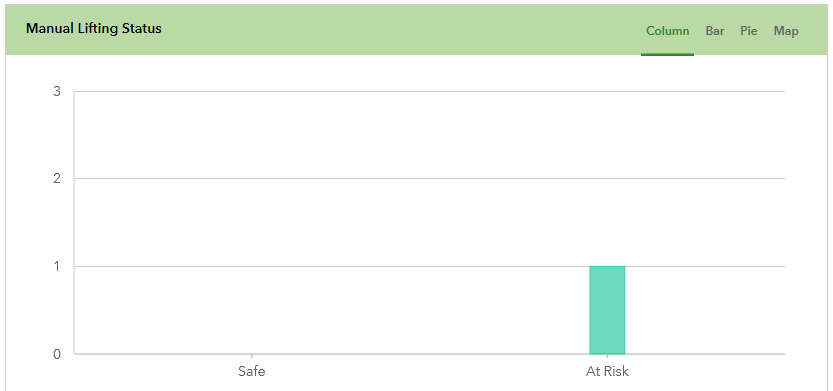
Task: Click the y-axis value 0 label
Action: point(57,354)
